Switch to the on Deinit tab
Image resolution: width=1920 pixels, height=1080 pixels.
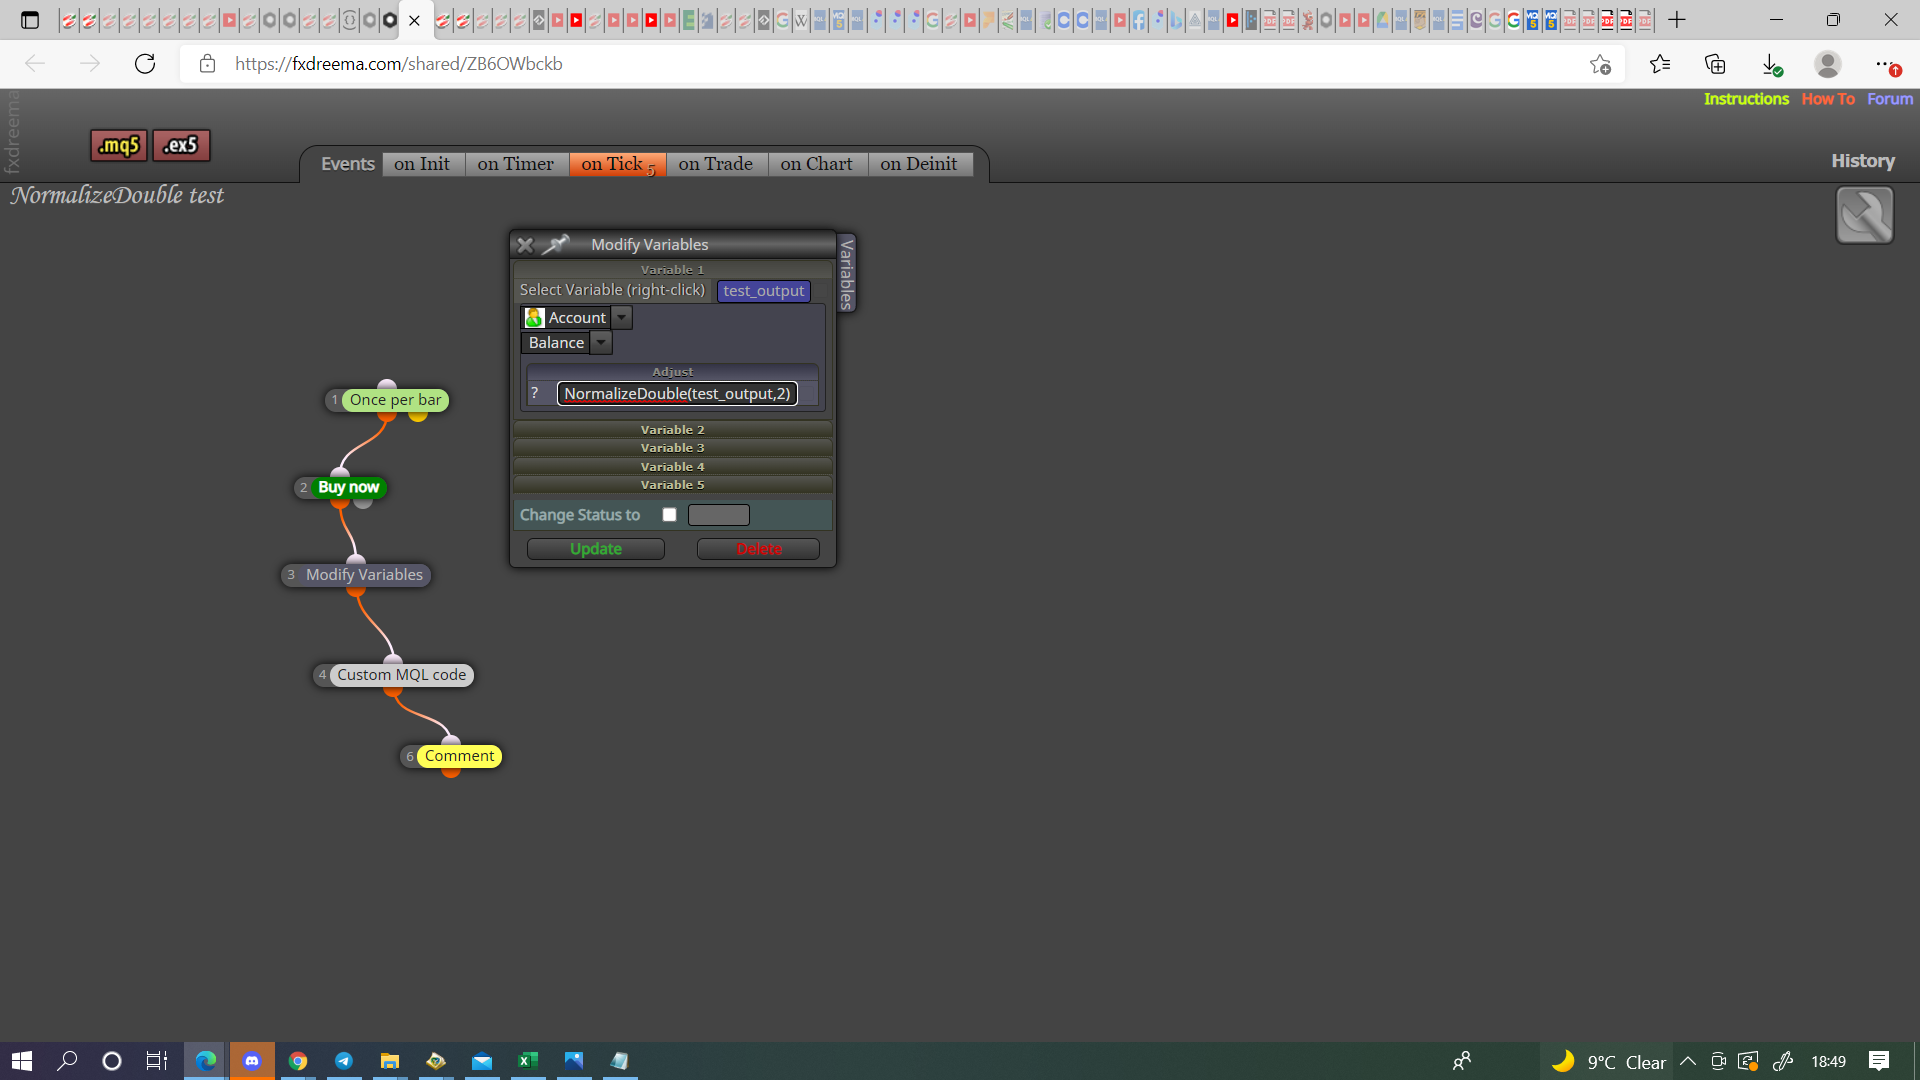919,164
